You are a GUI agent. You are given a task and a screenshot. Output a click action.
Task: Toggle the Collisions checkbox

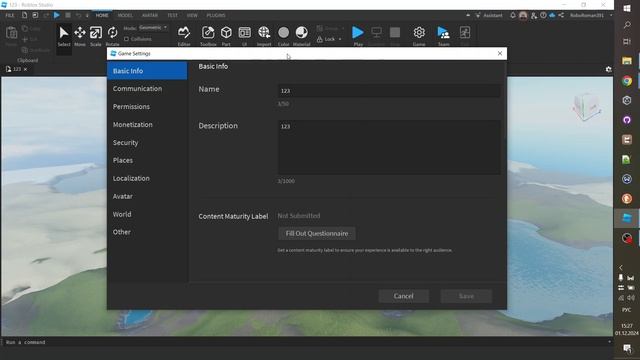point(127,39)
